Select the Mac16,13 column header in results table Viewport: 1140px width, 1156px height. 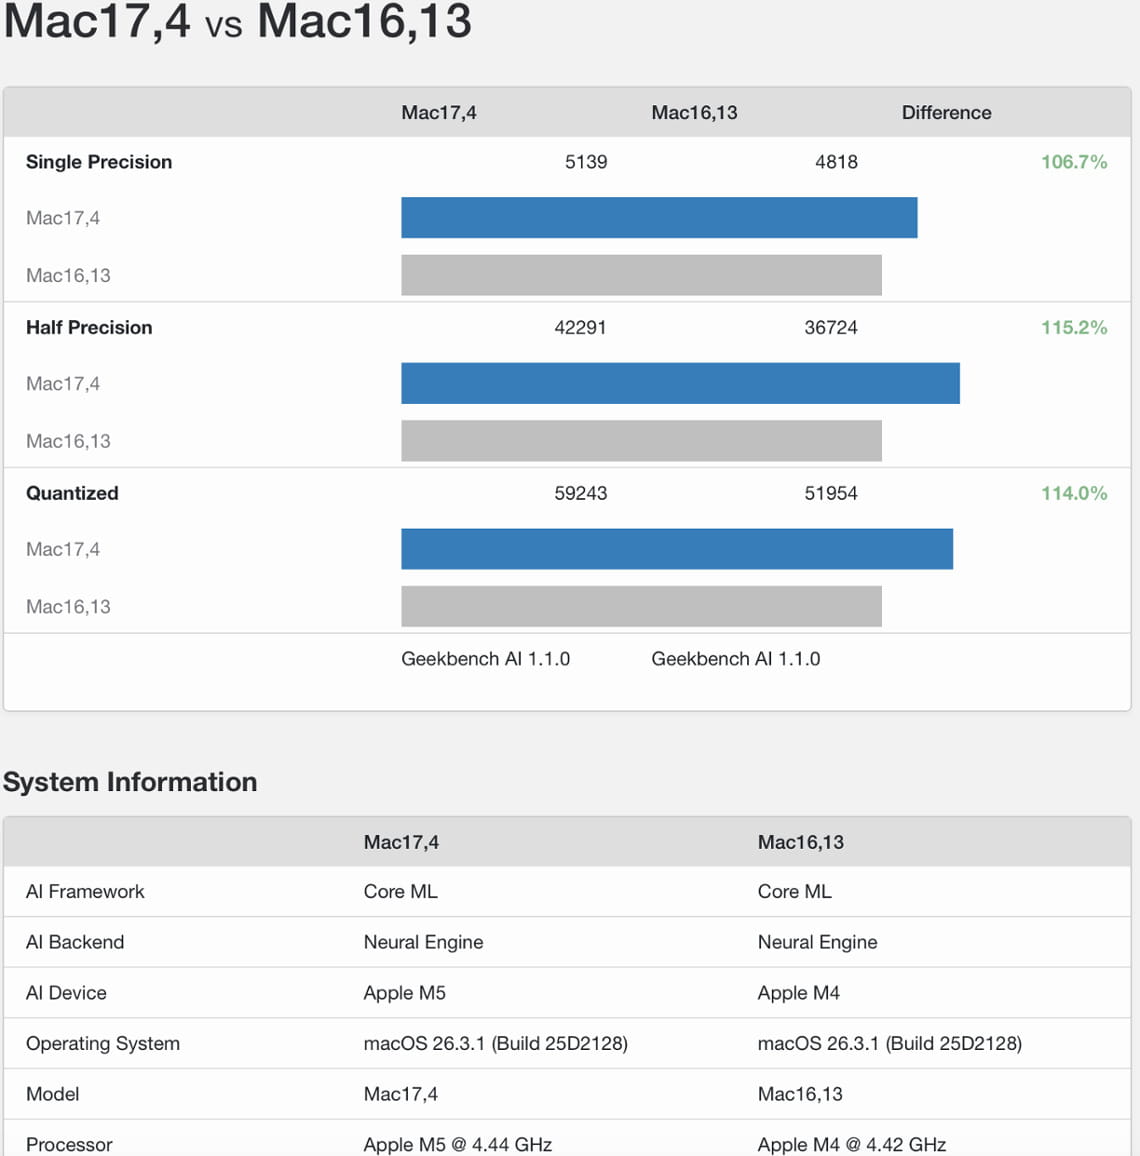coord(694,112)
